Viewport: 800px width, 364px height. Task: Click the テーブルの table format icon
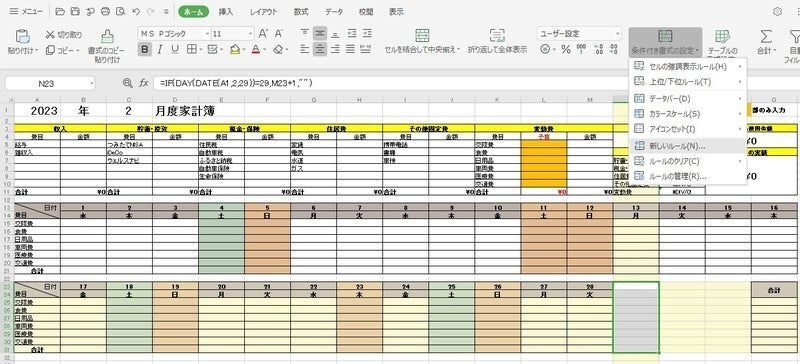point(722,36)
